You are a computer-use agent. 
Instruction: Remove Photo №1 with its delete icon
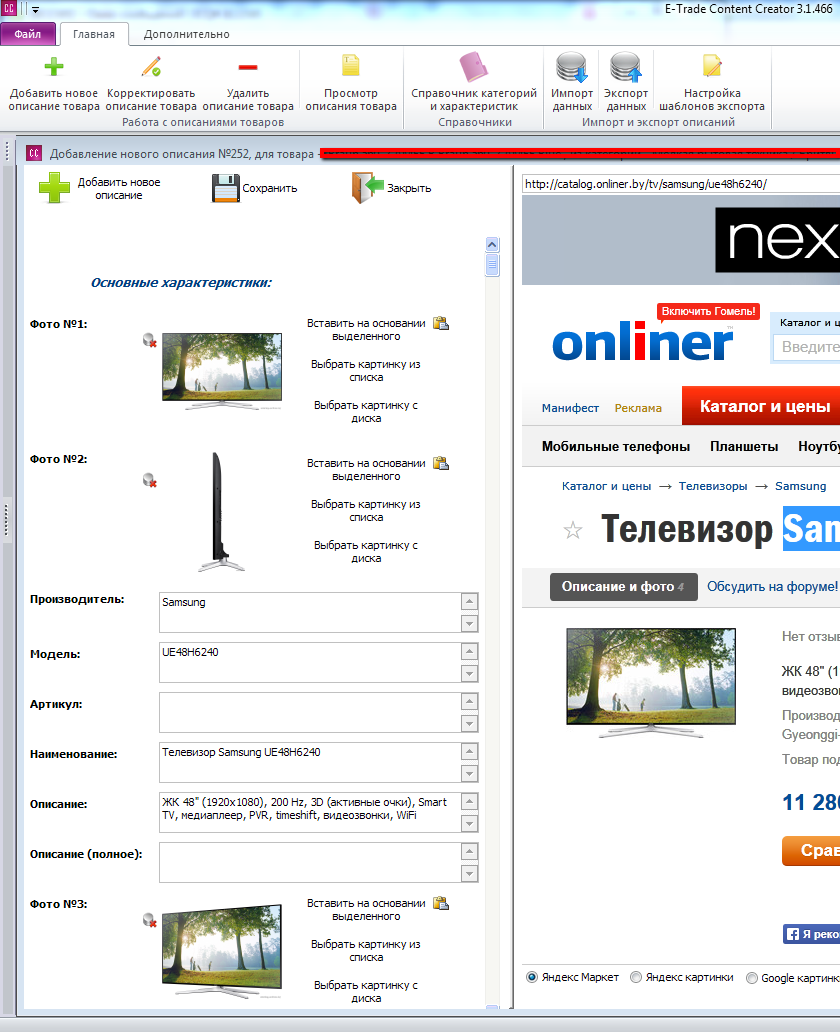[150, 340]
